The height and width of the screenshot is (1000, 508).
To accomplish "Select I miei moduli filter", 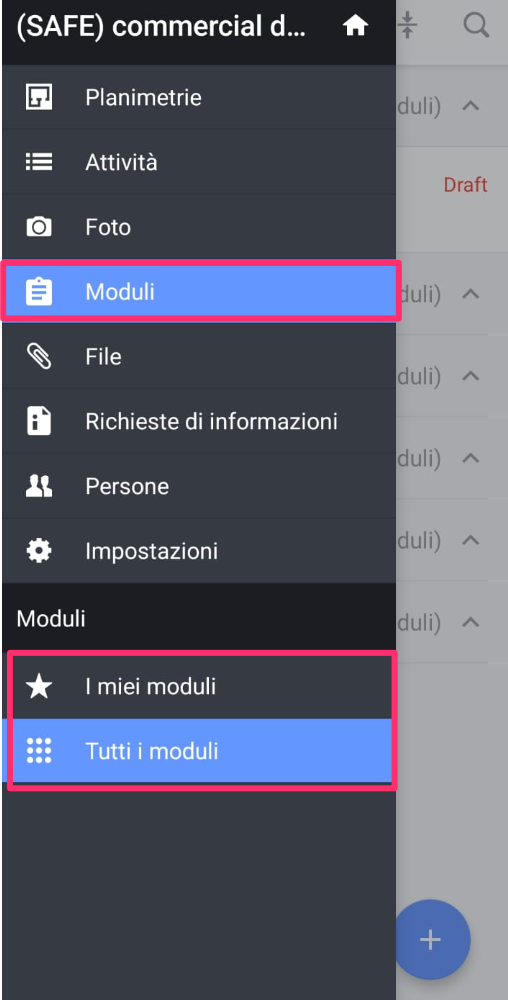I will (x=199, y=687).
